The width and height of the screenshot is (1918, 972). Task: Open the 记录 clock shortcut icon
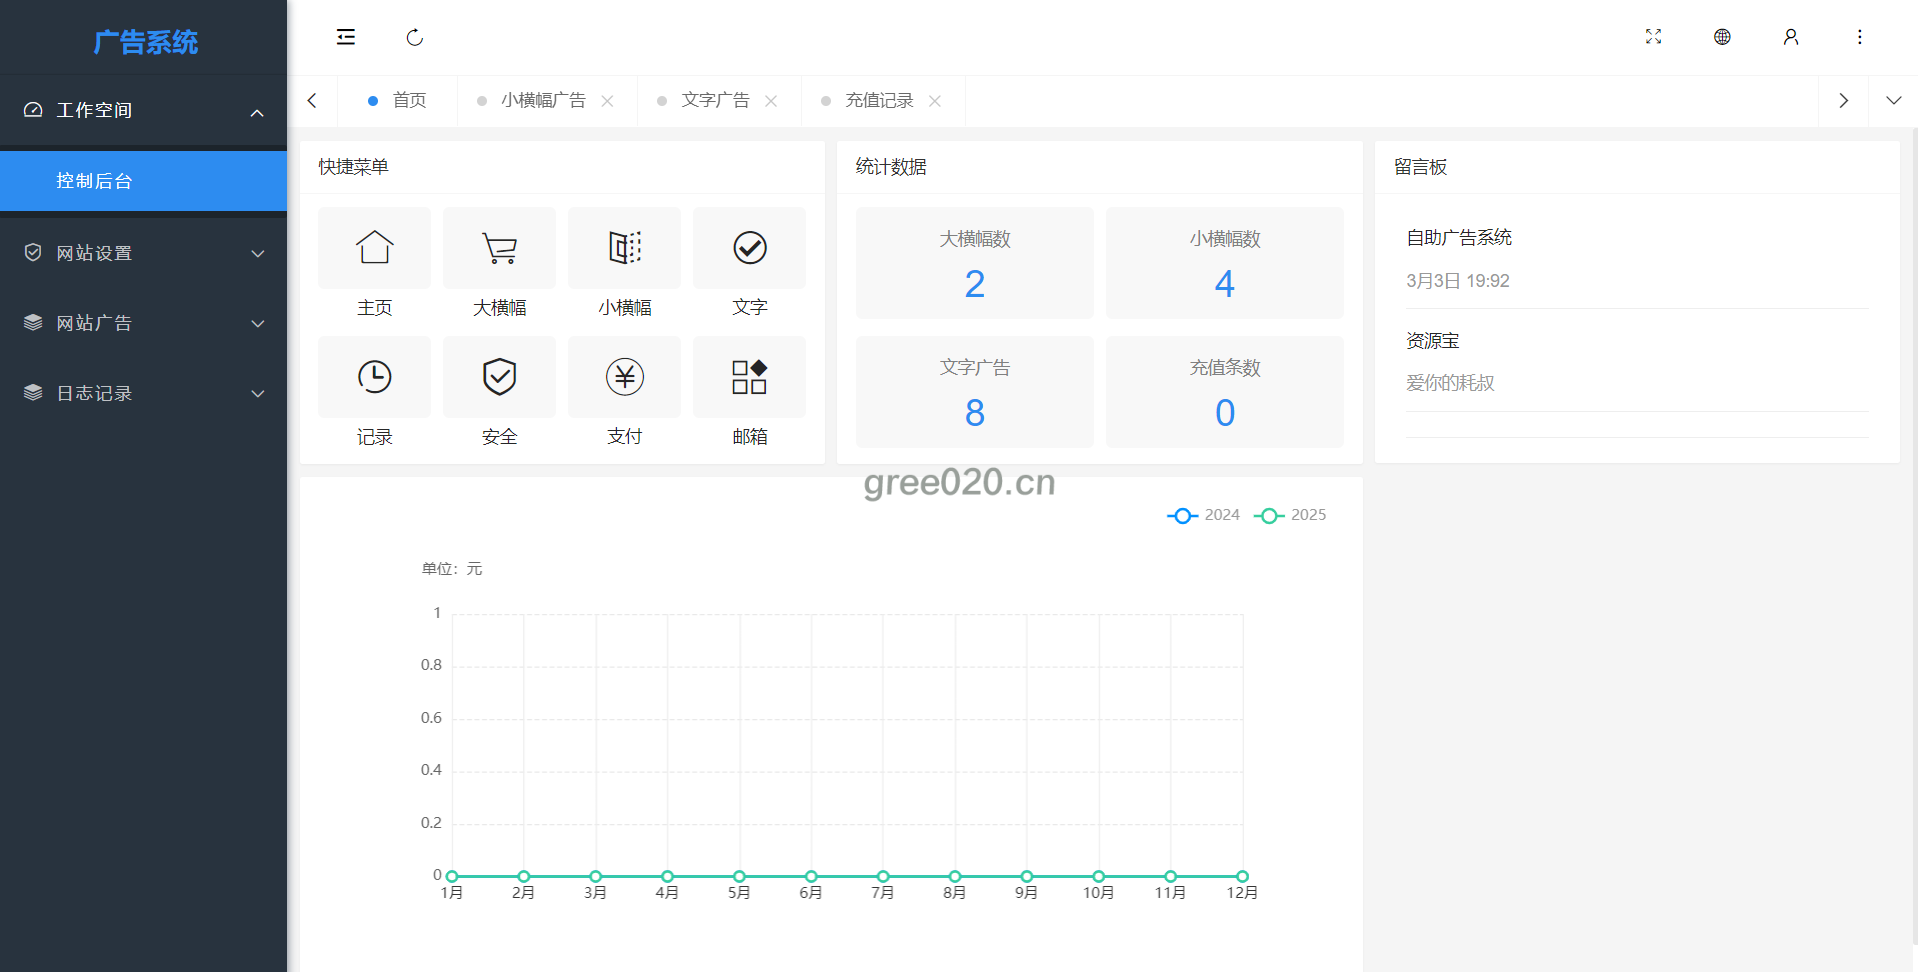pos(374,377)
